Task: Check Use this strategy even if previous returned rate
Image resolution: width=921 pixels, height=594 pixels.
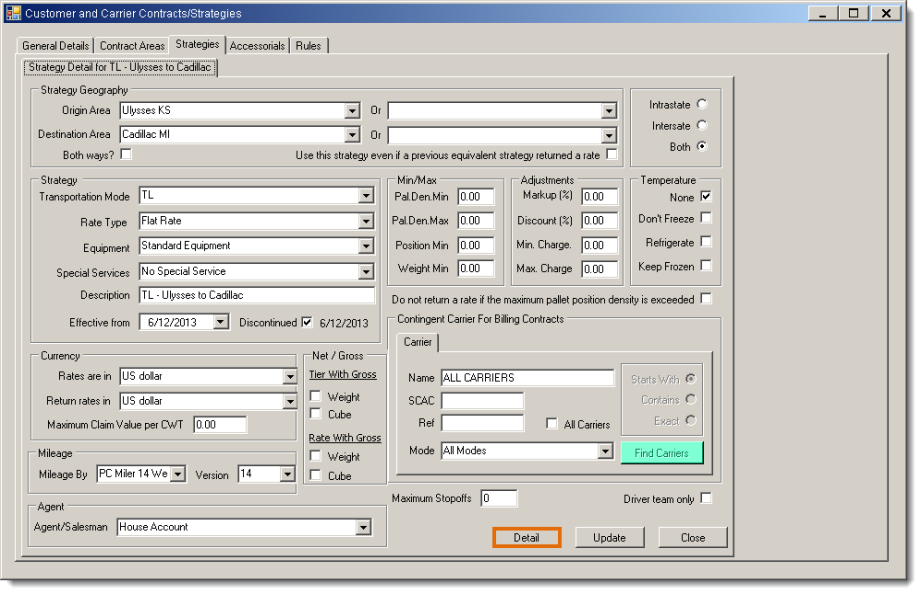Action: tap(611, 154)
